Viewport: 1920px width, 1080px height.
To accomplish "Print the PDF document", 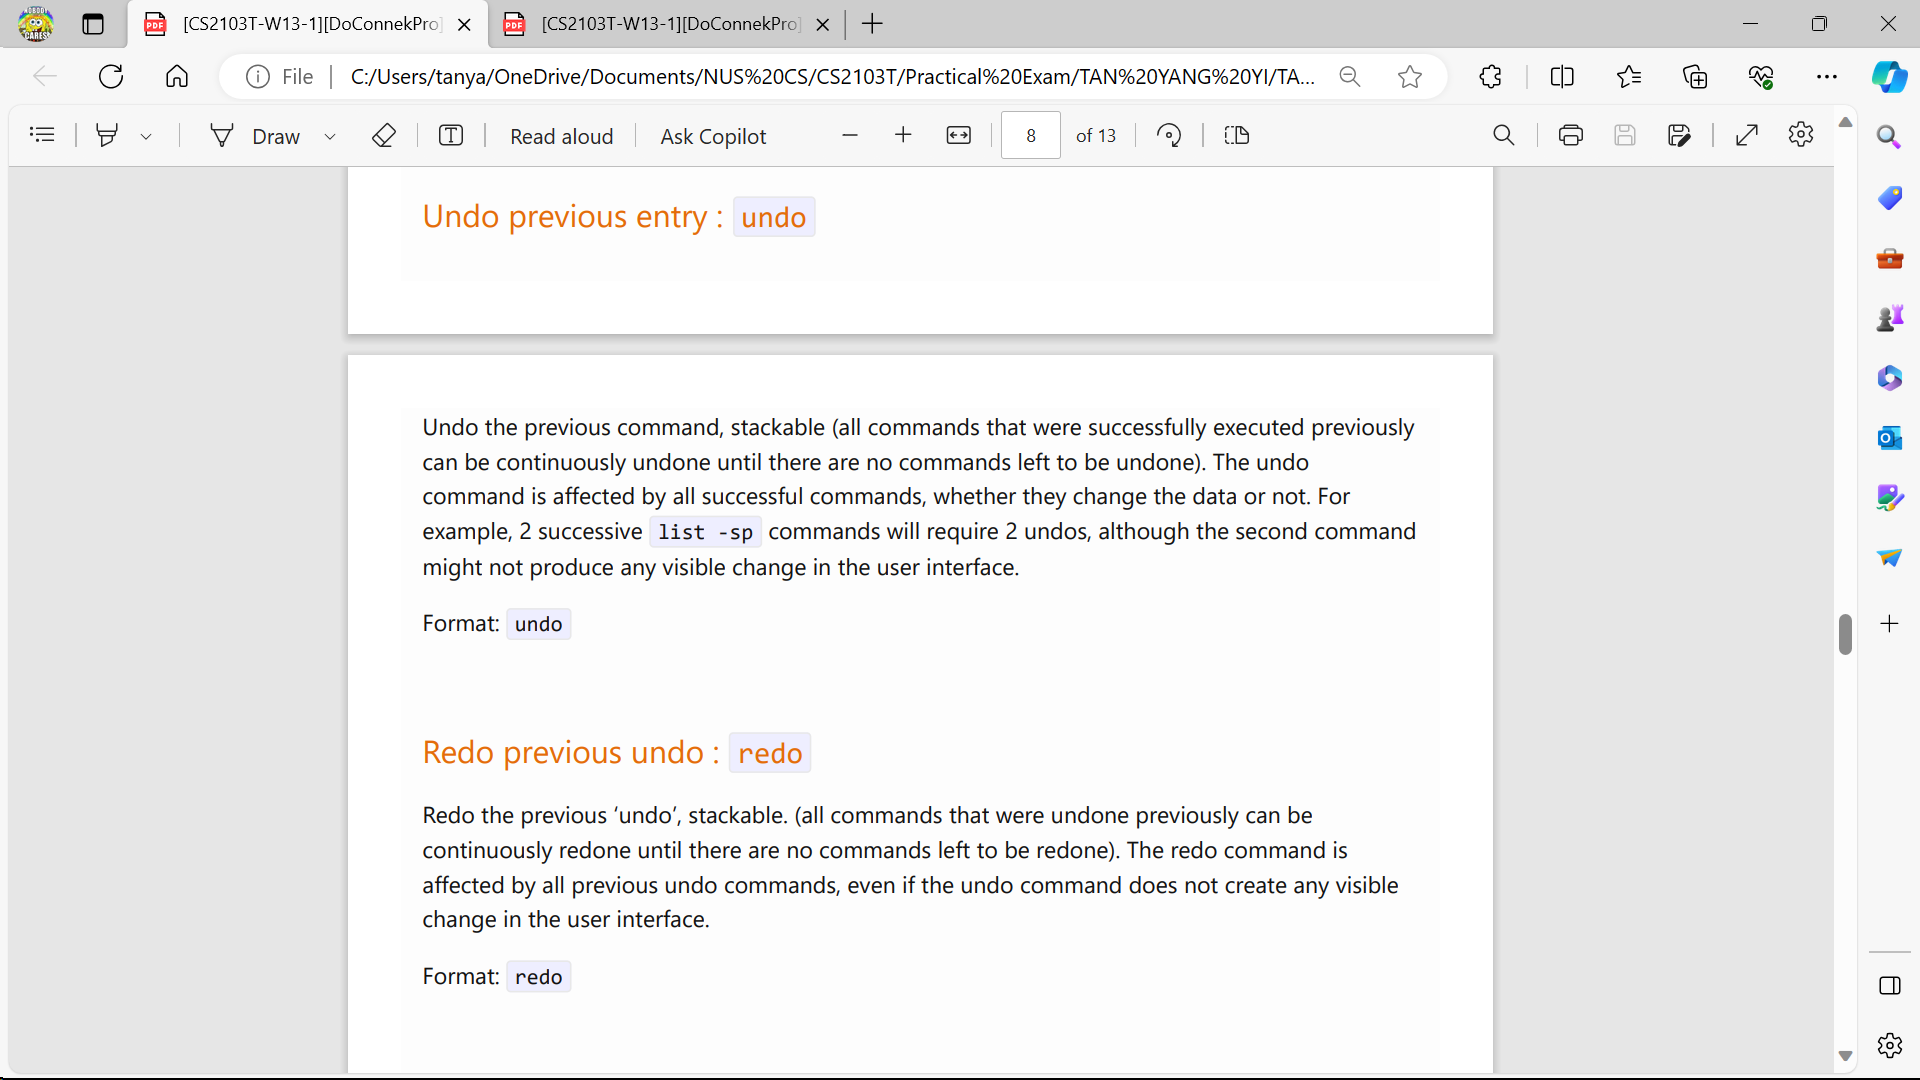I will (1570, 135).
